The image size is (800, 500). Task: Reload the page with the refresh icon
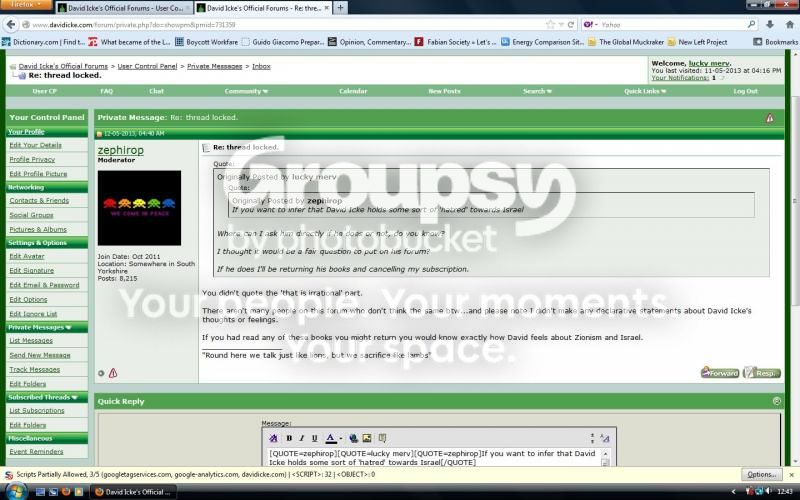click(571, 24)
